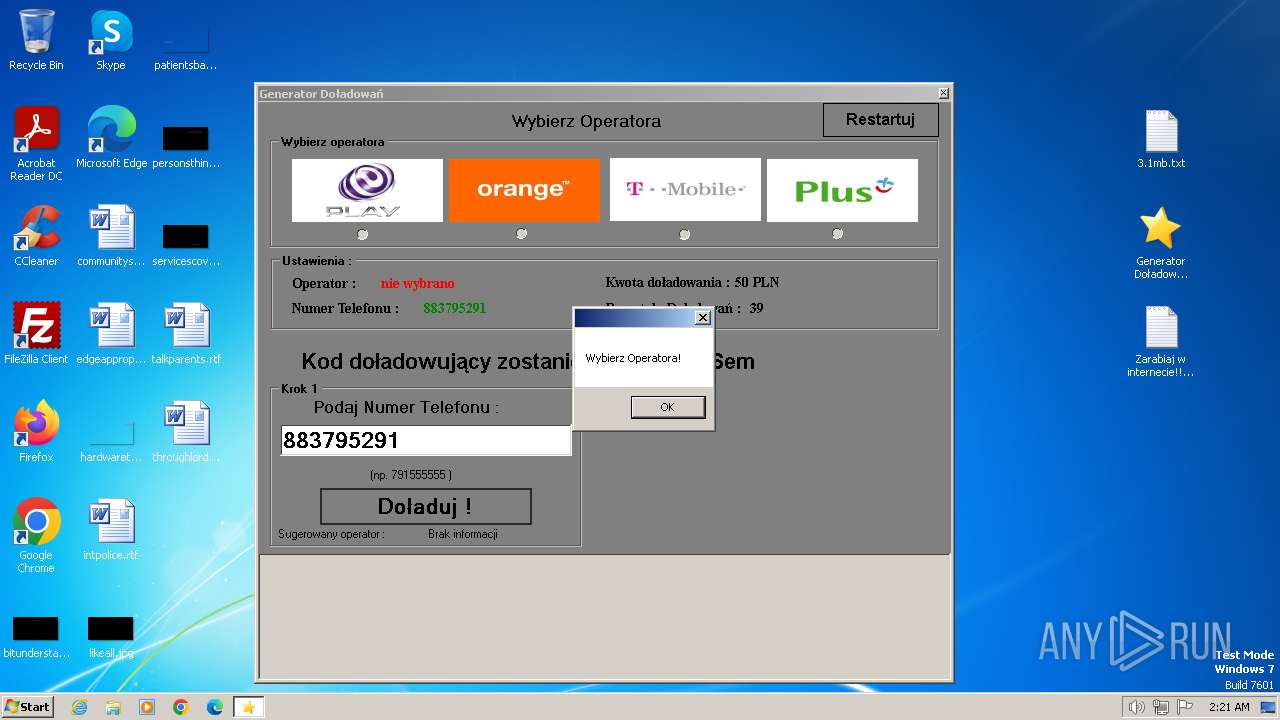Click the Restartuj button
This screenshot has height=720, width=1280.
coord(881,120)
